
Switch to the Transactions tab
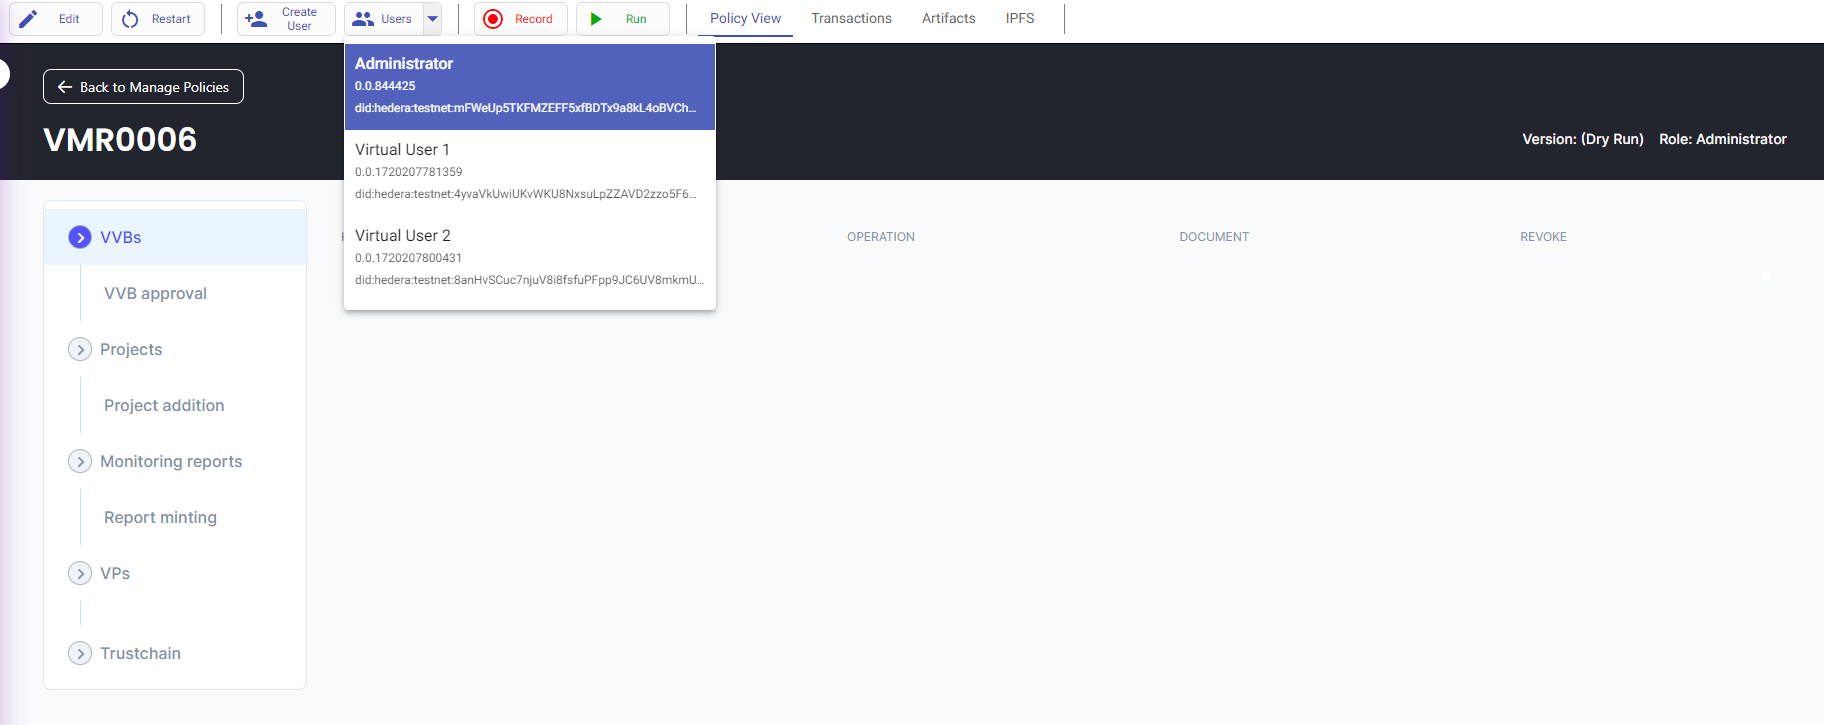[x=851, y=18]
